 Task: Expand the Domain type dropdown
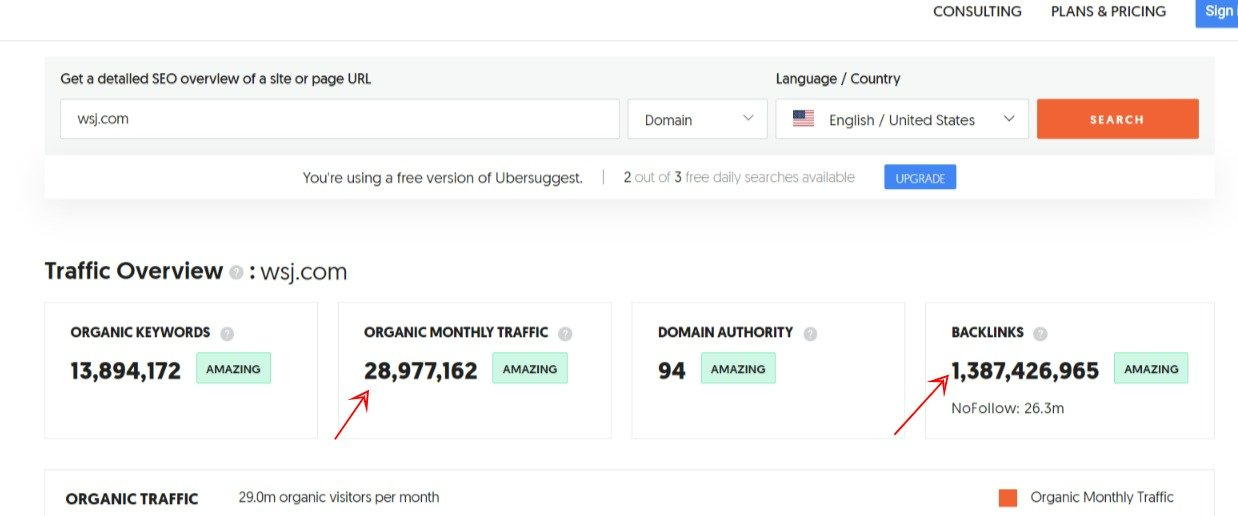tap(697, 119)
